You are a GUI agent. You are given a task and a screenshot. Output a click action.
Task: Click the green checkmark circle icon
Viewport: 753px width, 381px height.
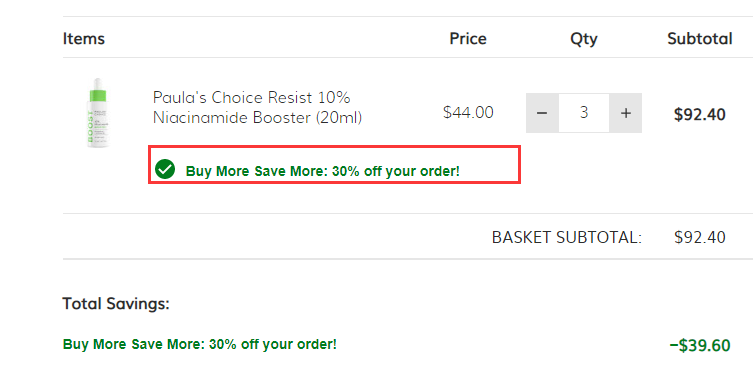tap(165, 169)
